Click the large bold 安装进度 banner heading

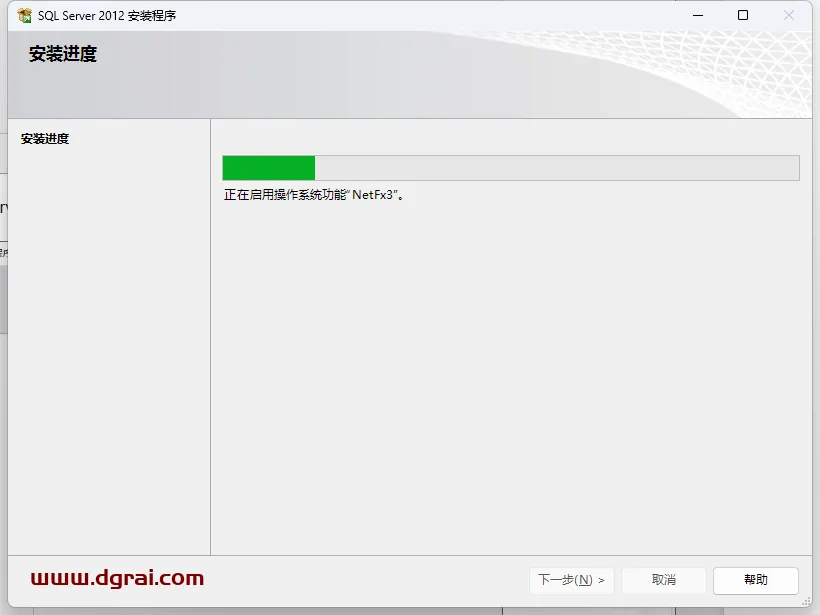(63, 54)
